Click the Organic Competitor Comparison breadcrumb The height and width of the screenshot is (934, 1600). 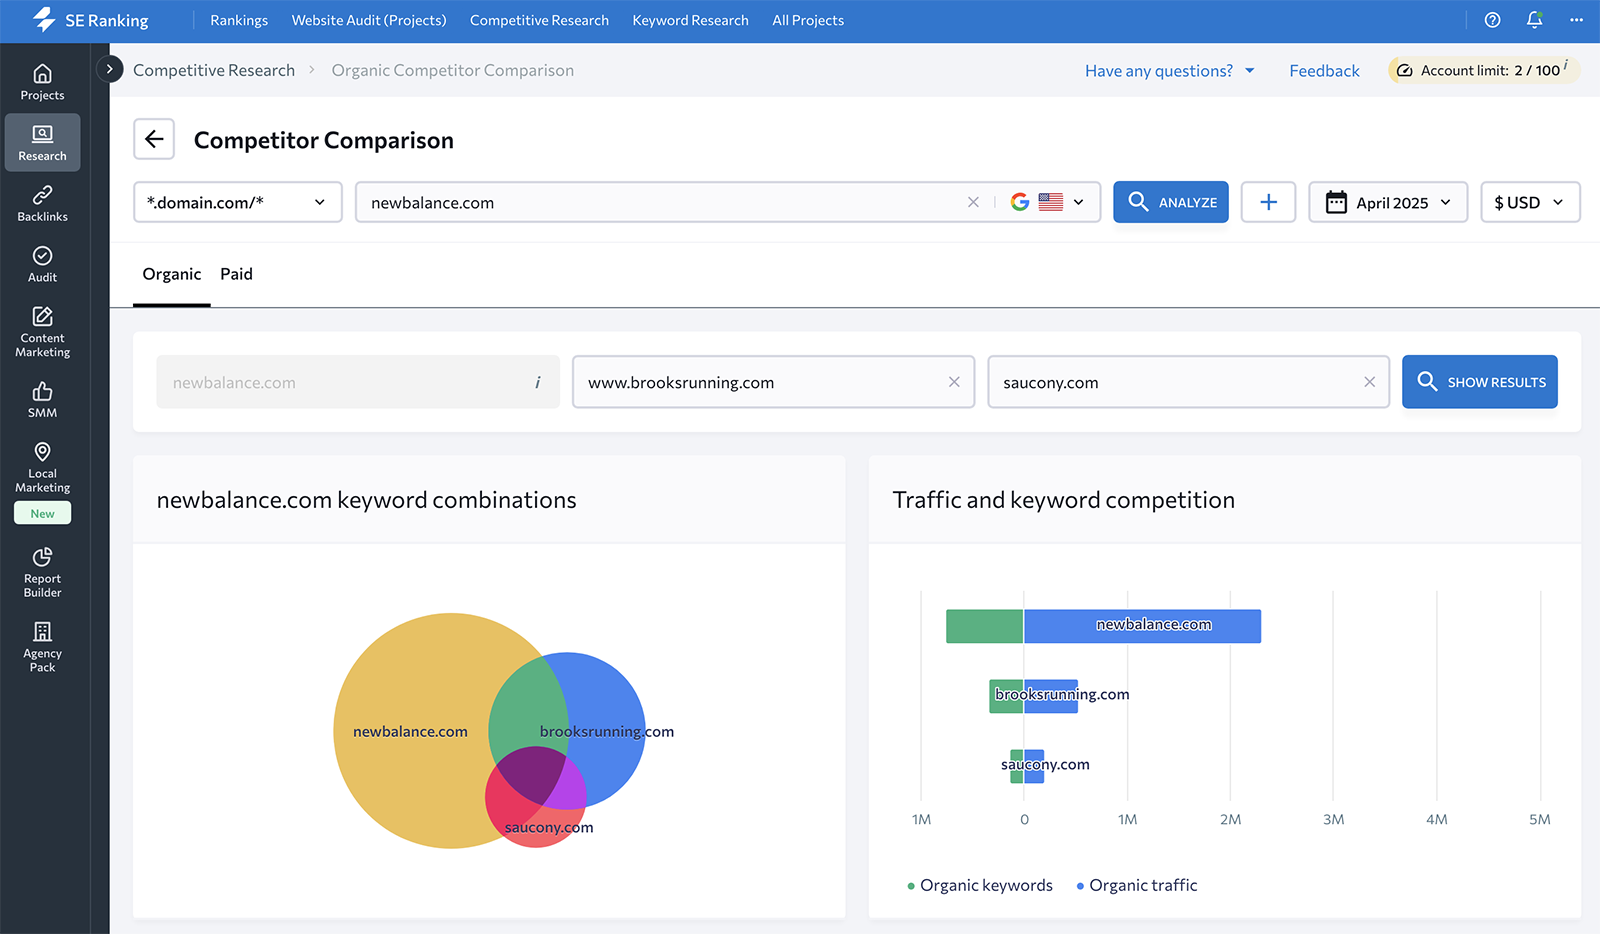453,70
